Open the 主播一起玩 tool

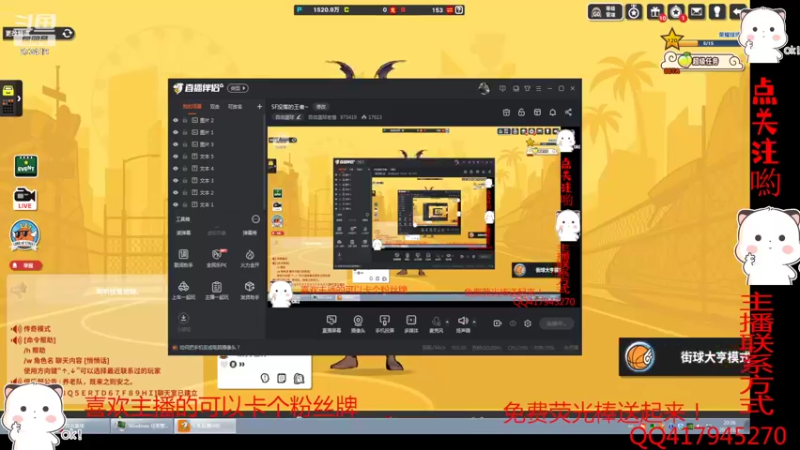[x=217, y=290]
